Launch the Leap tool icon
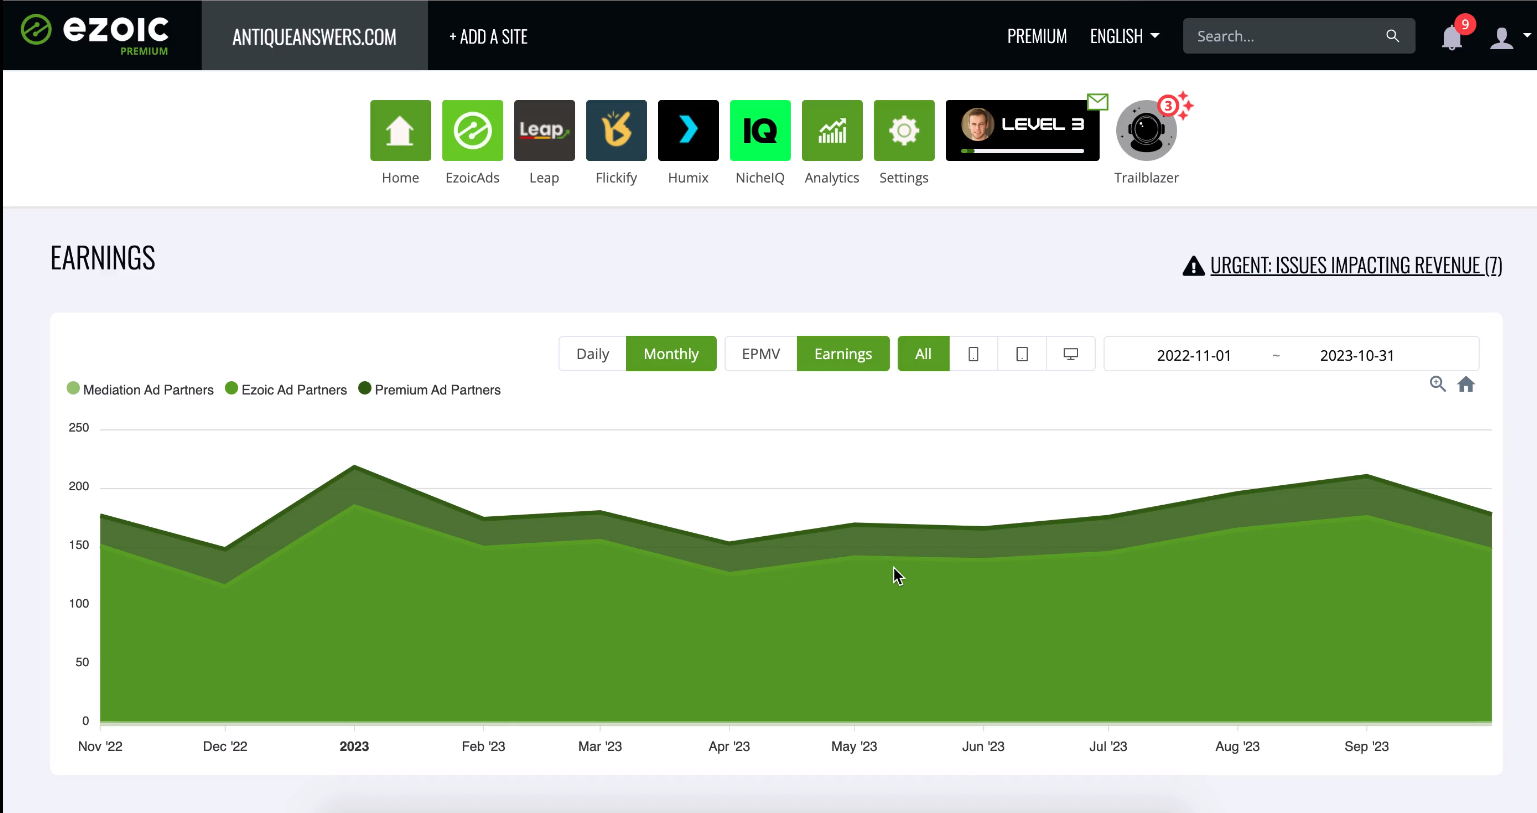1537x813 pixels. click(x=544, y=130)
